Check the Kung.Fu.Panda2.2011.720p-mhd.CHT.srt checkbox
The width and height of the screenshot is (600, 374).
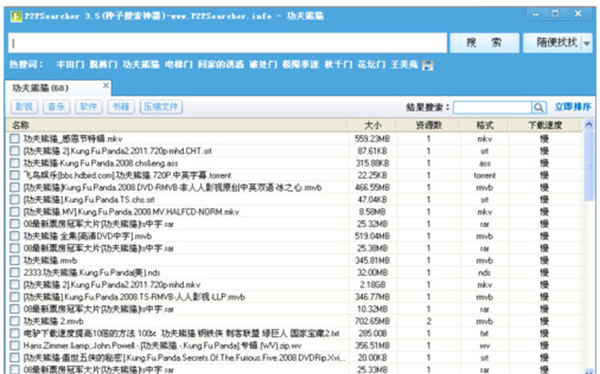15,151
